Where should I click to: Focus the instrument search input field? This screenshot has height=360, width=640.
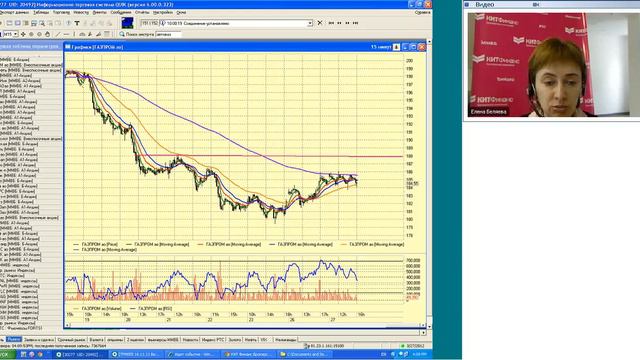pos(168,34)
